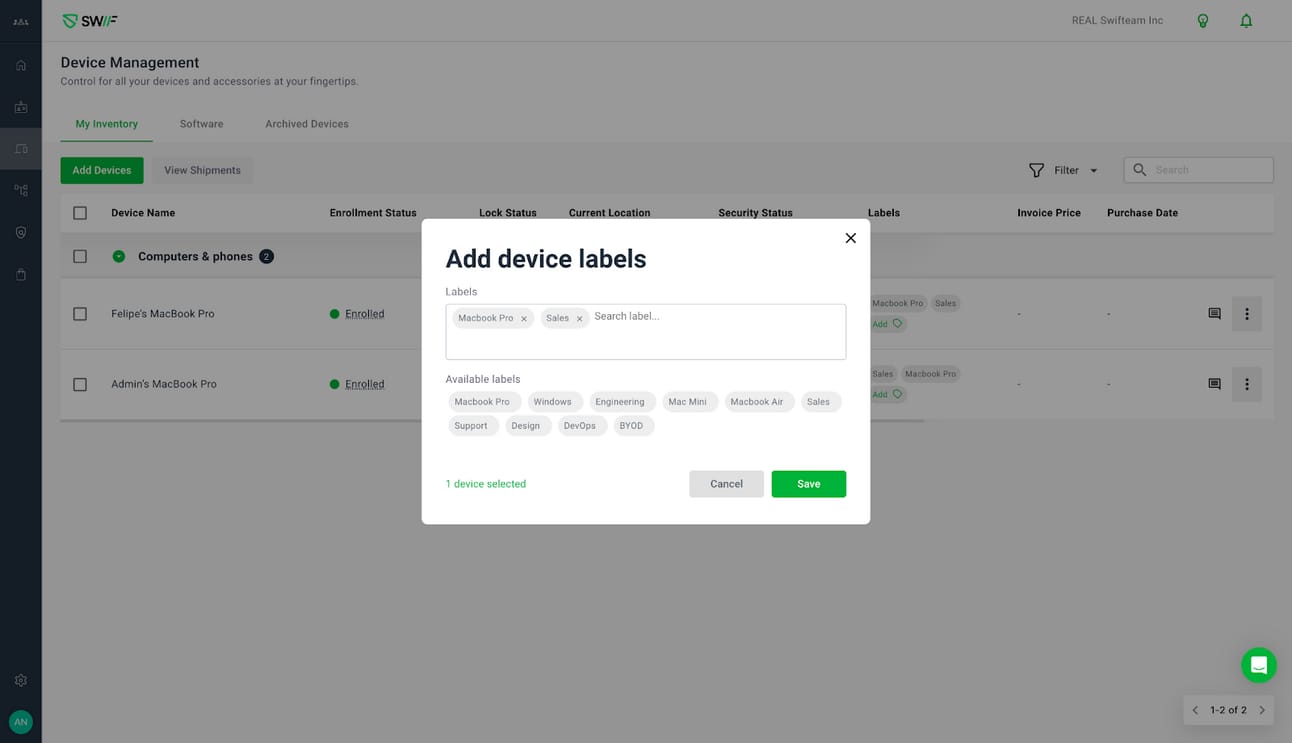Select the Devices sidebar icon

21,149
